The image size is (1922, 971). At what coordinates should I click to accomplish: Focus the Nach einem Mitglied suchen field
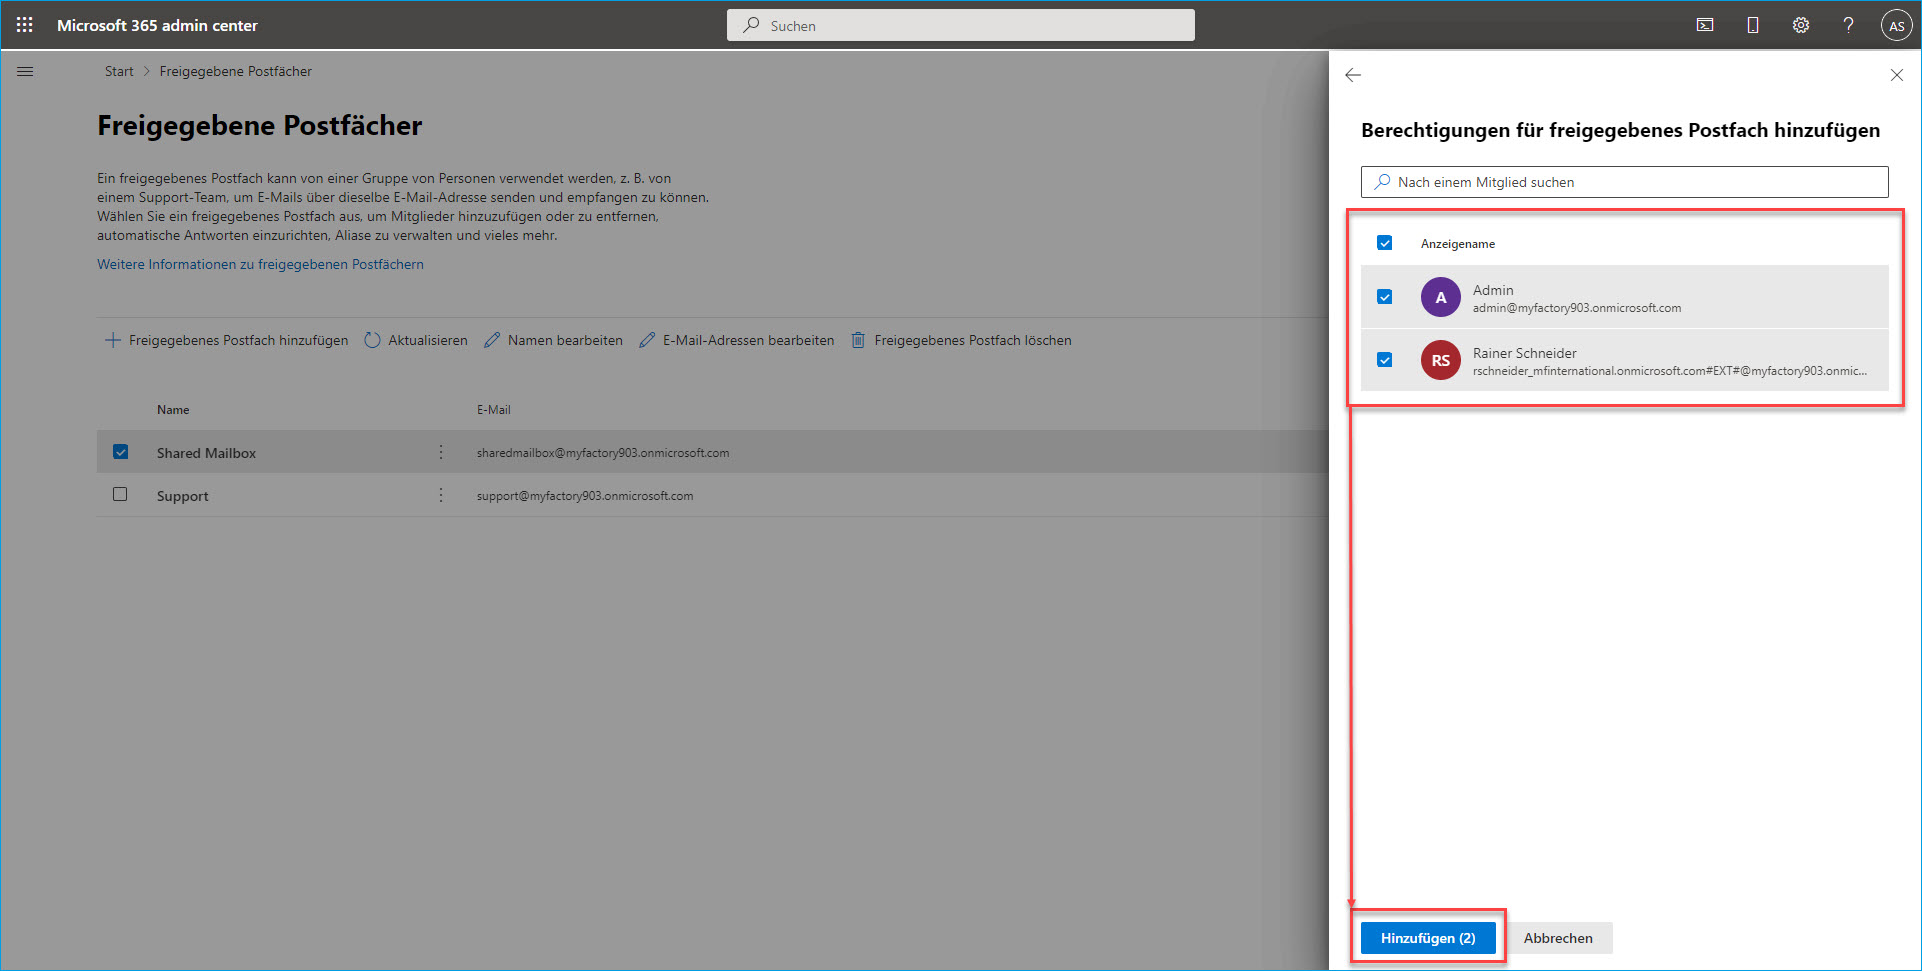(1625, 182)
